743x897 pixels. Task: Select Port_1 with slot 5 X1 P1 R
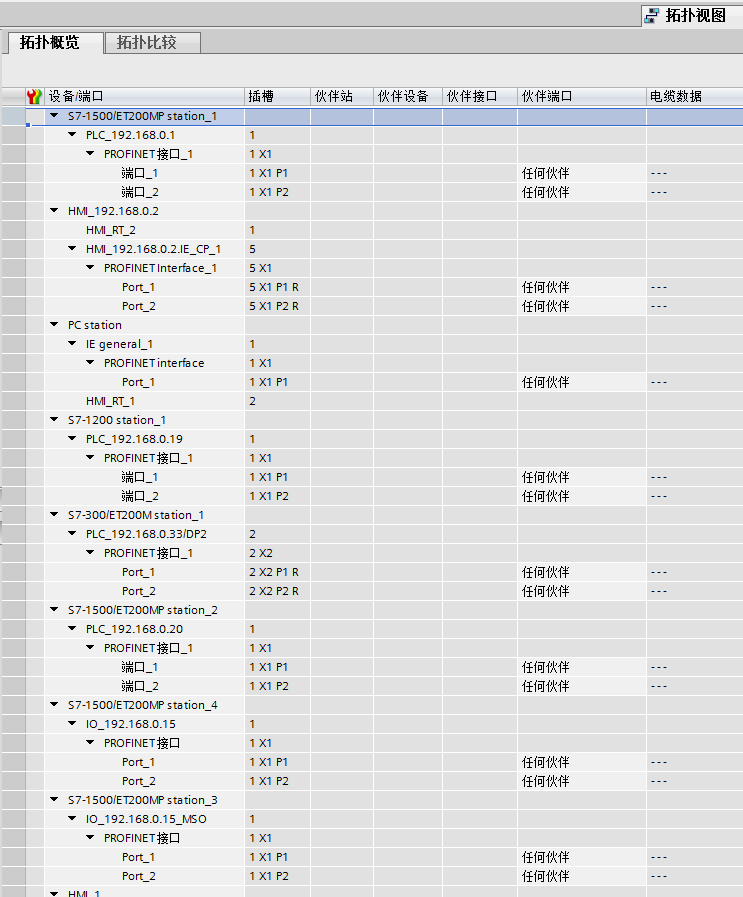(138, 287)
